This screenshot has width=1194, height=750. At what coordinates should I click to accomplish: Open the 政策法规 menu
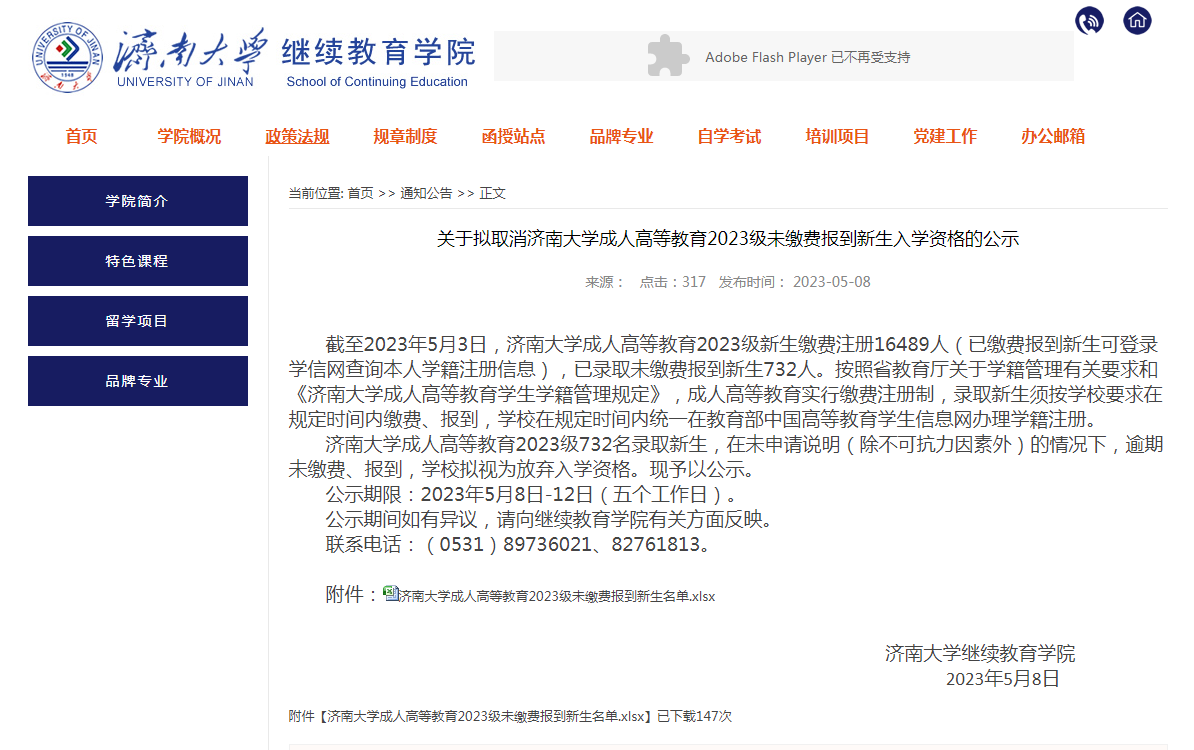click(x=297, y=136)
